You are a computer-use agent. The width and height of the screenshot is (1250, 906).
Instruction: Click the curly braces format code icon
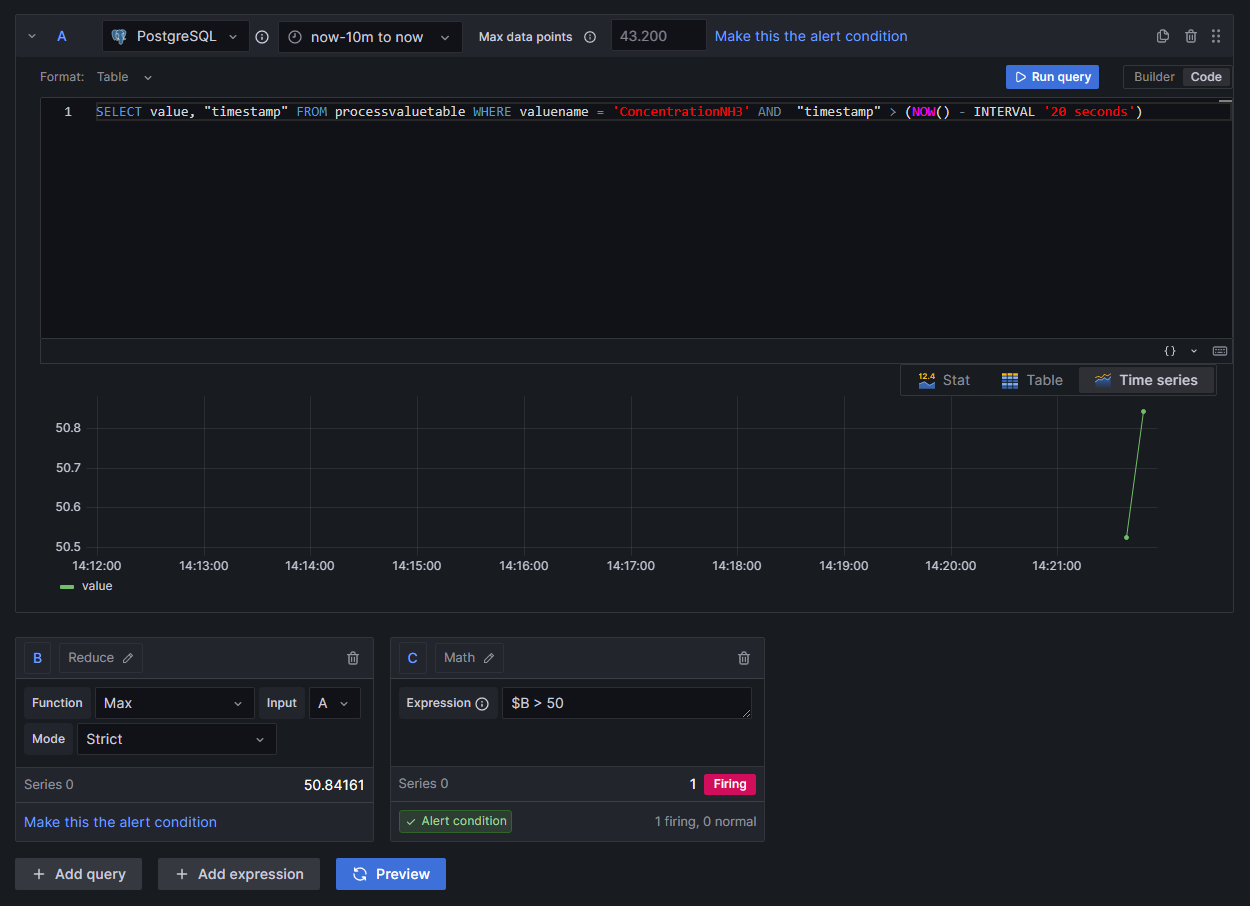point(1170,351)
